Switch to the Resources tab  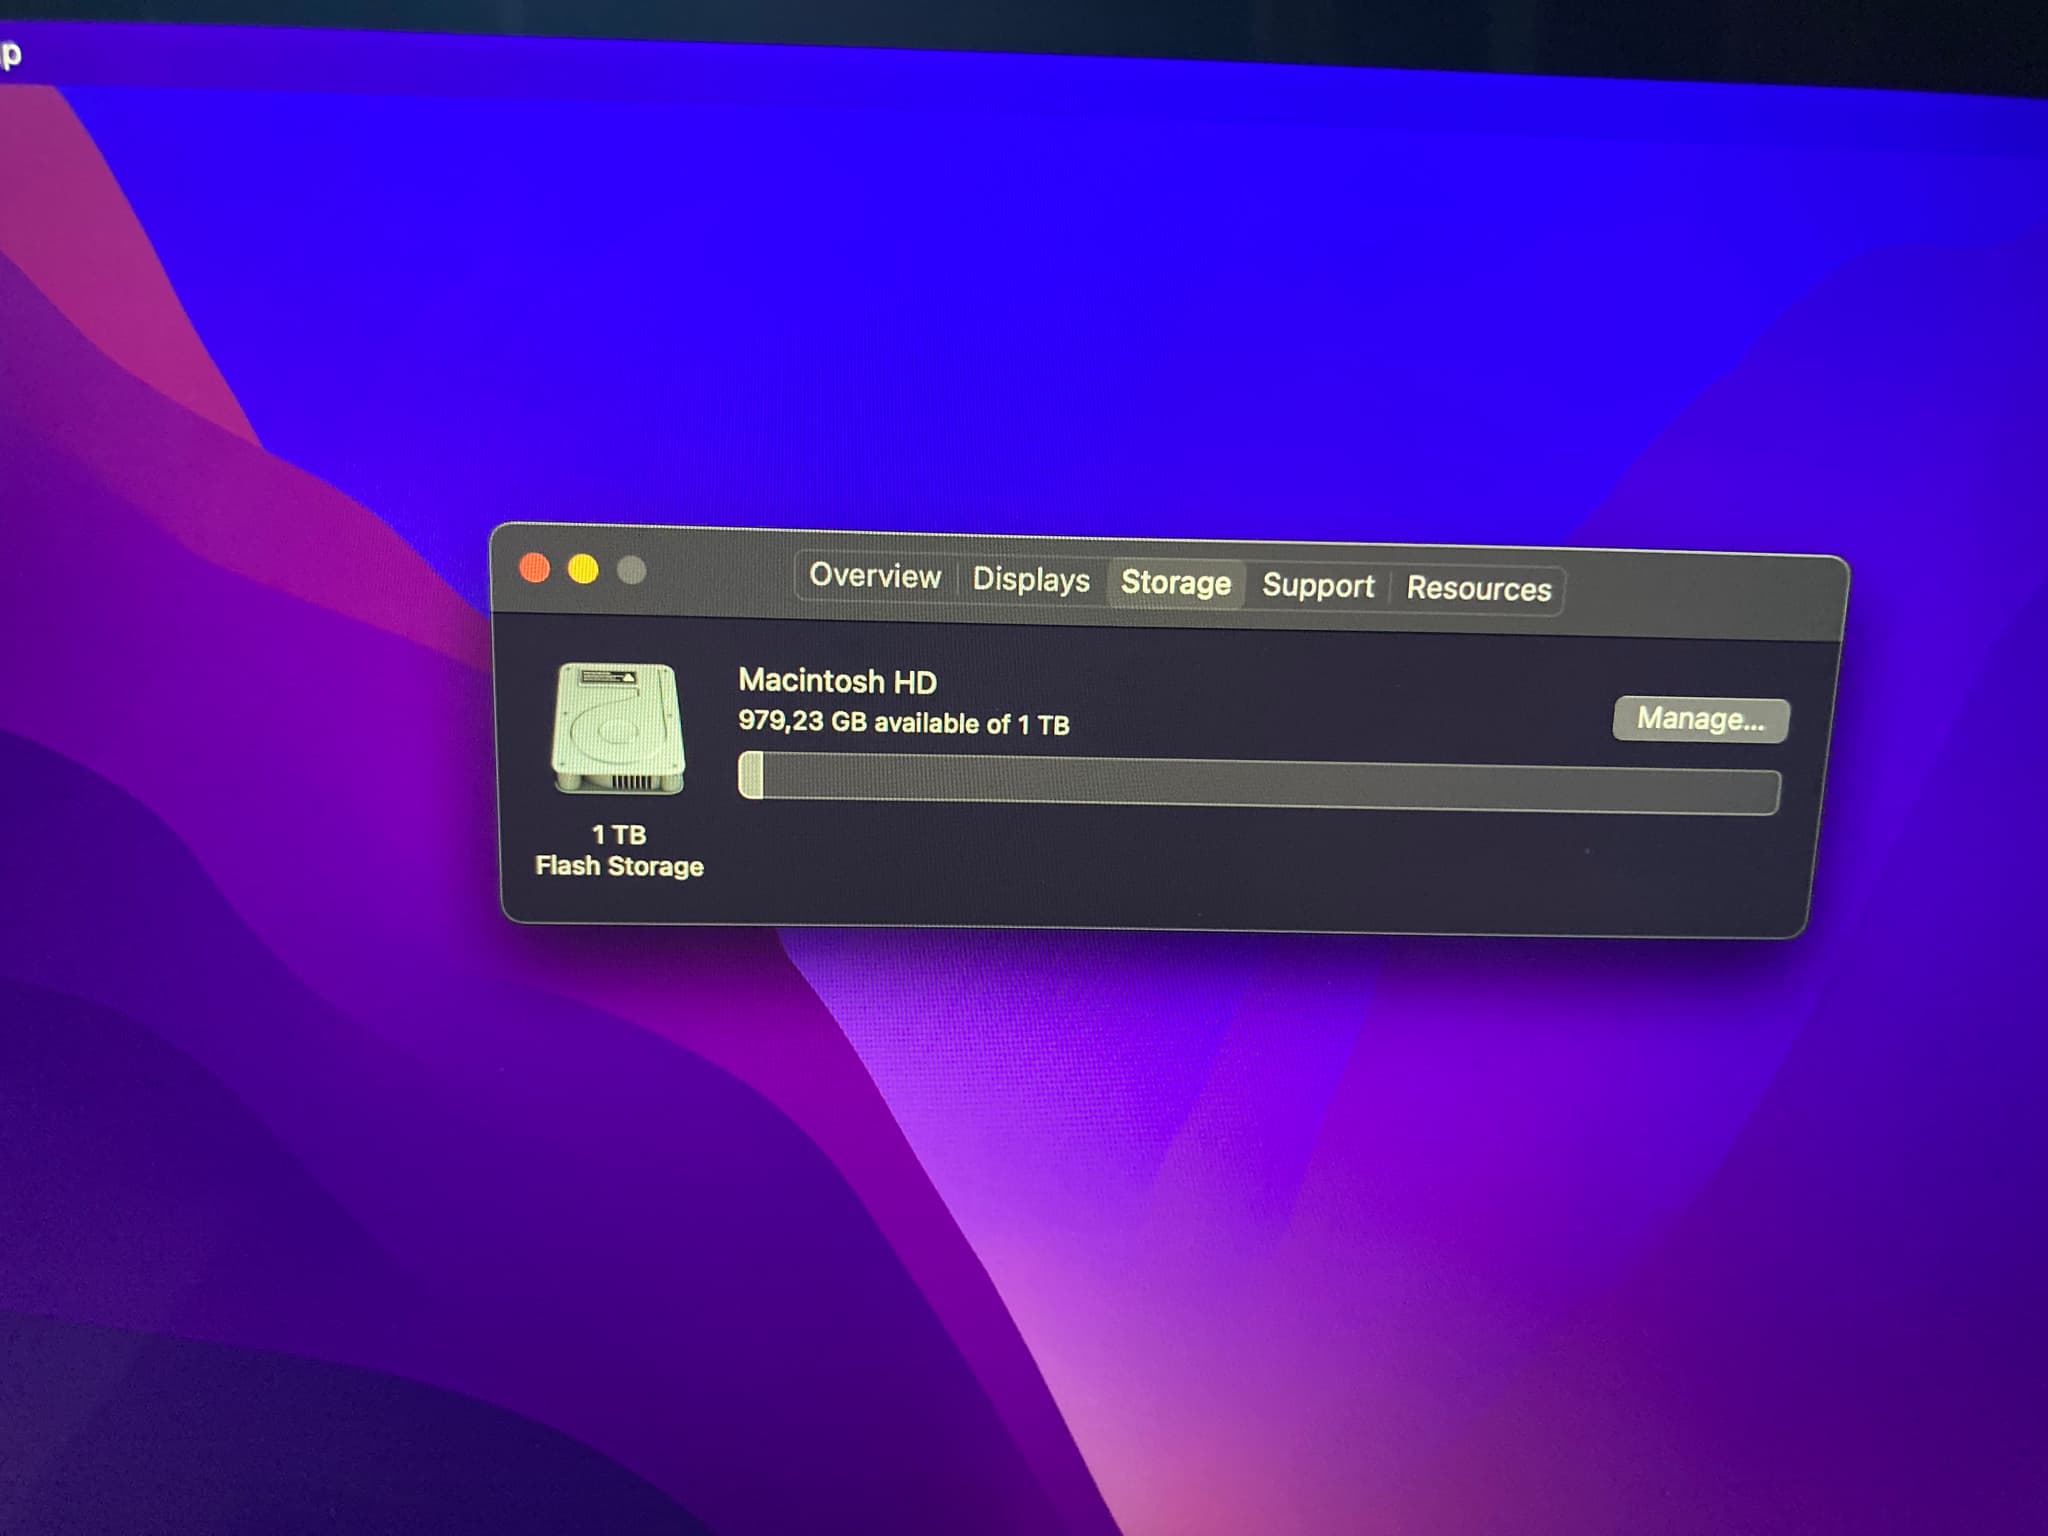[x=1479, y=588]
